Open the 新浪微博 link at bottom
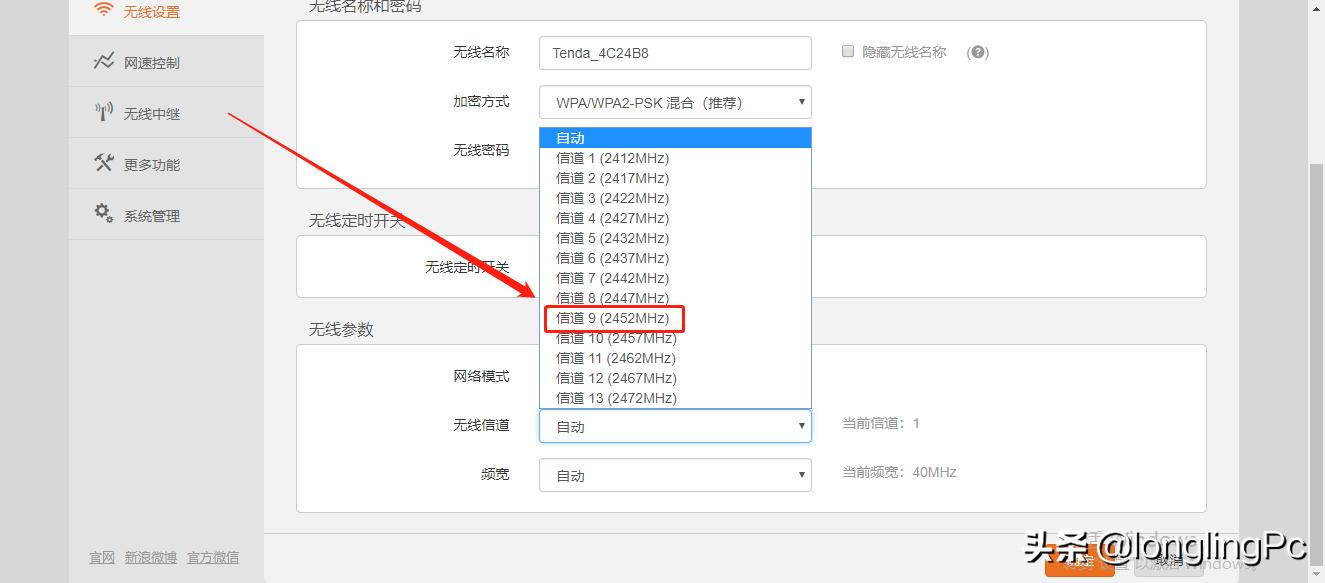This screenshot has width=1325, height=583. point(151,557)
